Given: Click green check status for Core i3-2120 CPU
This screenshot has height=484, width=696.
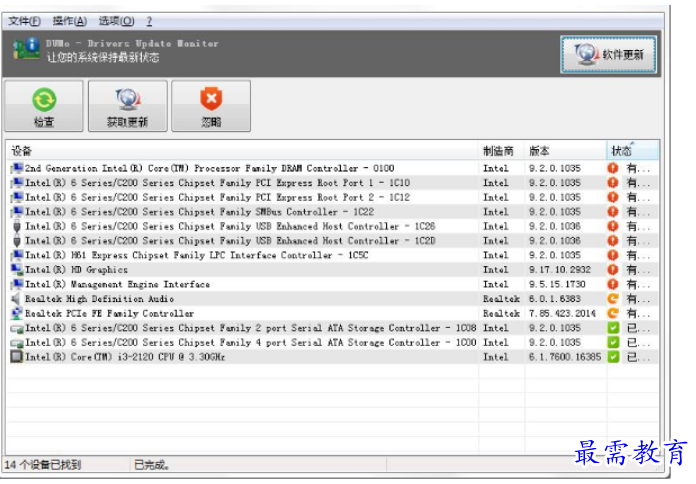Looking at the screenshot, I should (613, 357).
